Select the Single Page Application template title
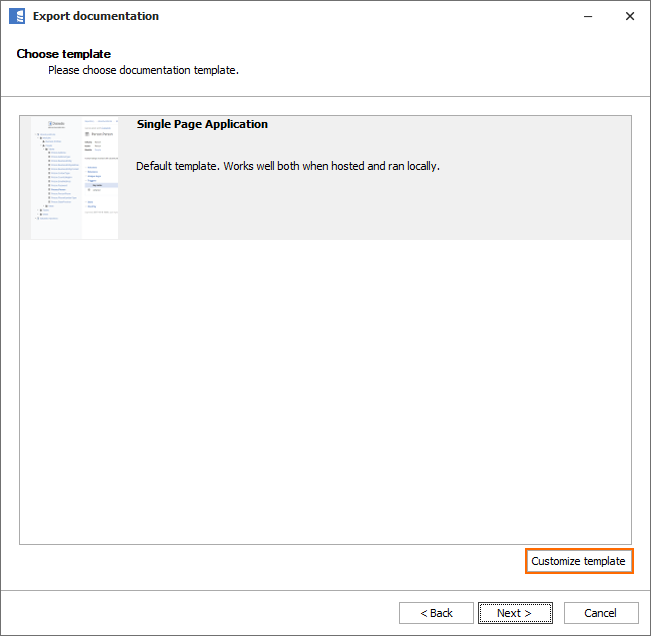Image resolution: width=651 pixels, height=636 pixels. point(202,125)
